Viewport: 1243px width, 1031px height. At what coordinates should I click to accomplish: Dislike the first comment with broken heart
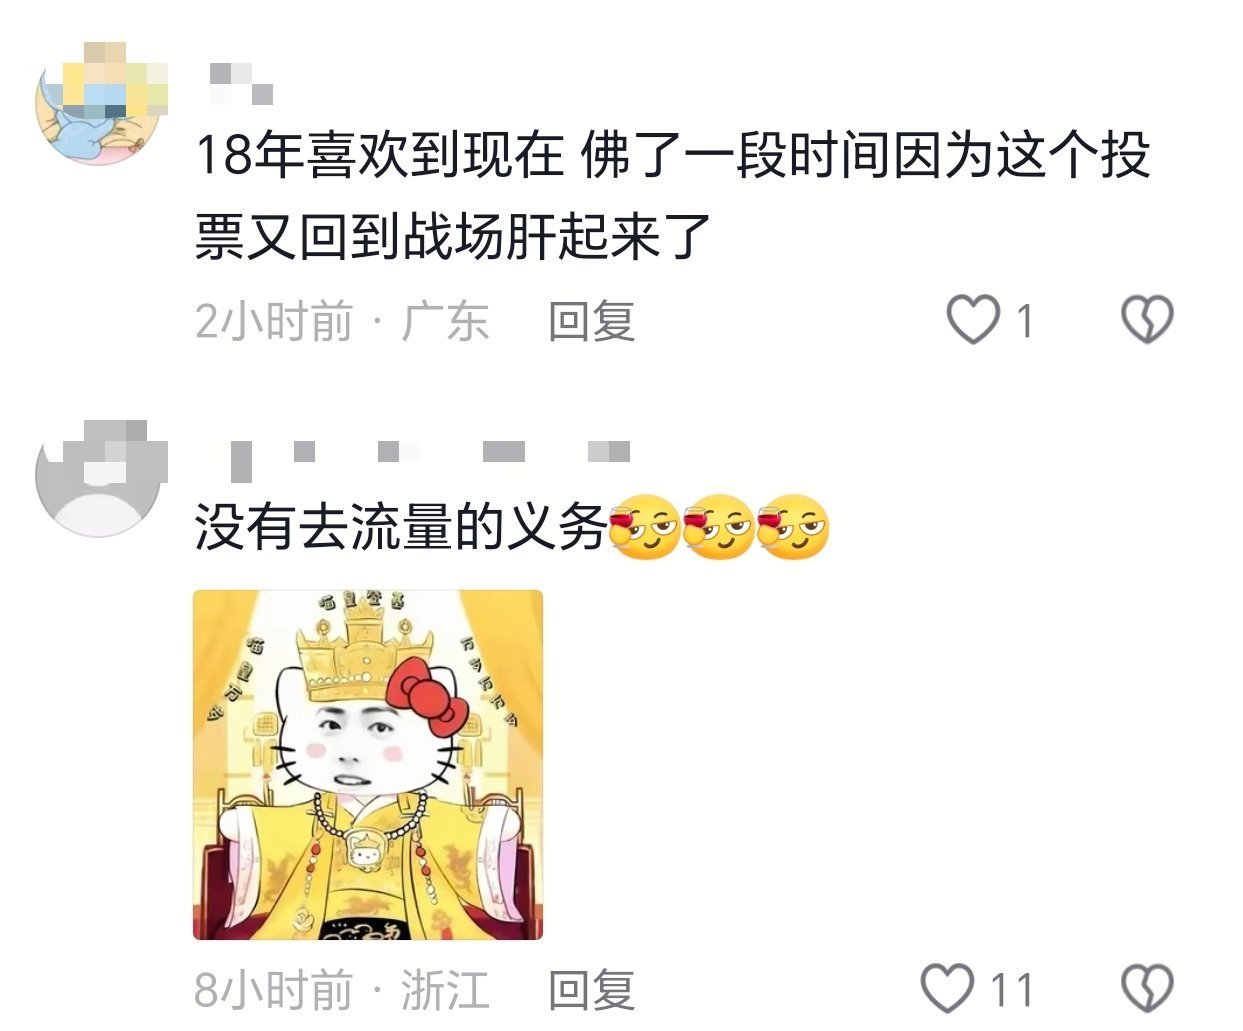(1147, 320)
